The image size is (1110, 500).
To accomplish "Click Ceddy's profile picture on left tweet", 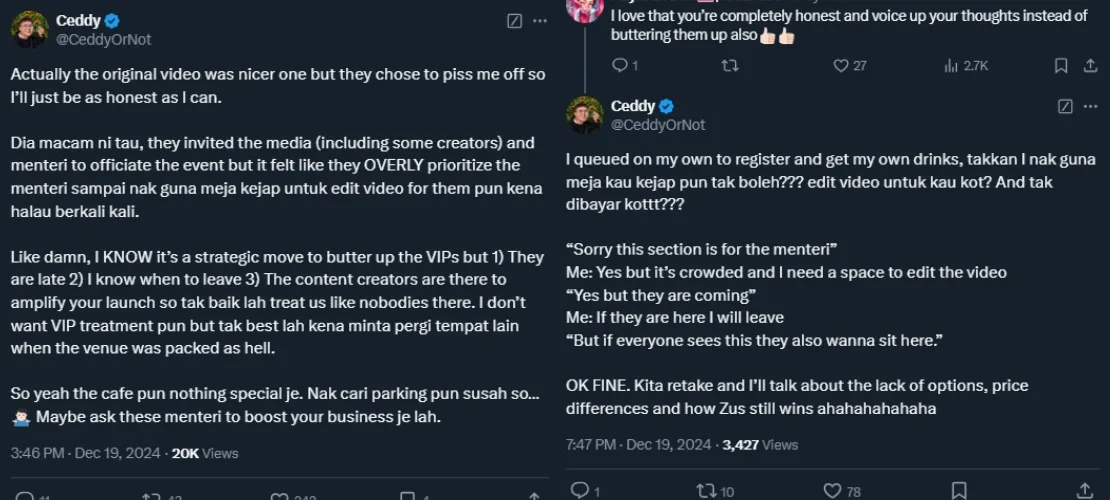I will [x=29, y=29].
